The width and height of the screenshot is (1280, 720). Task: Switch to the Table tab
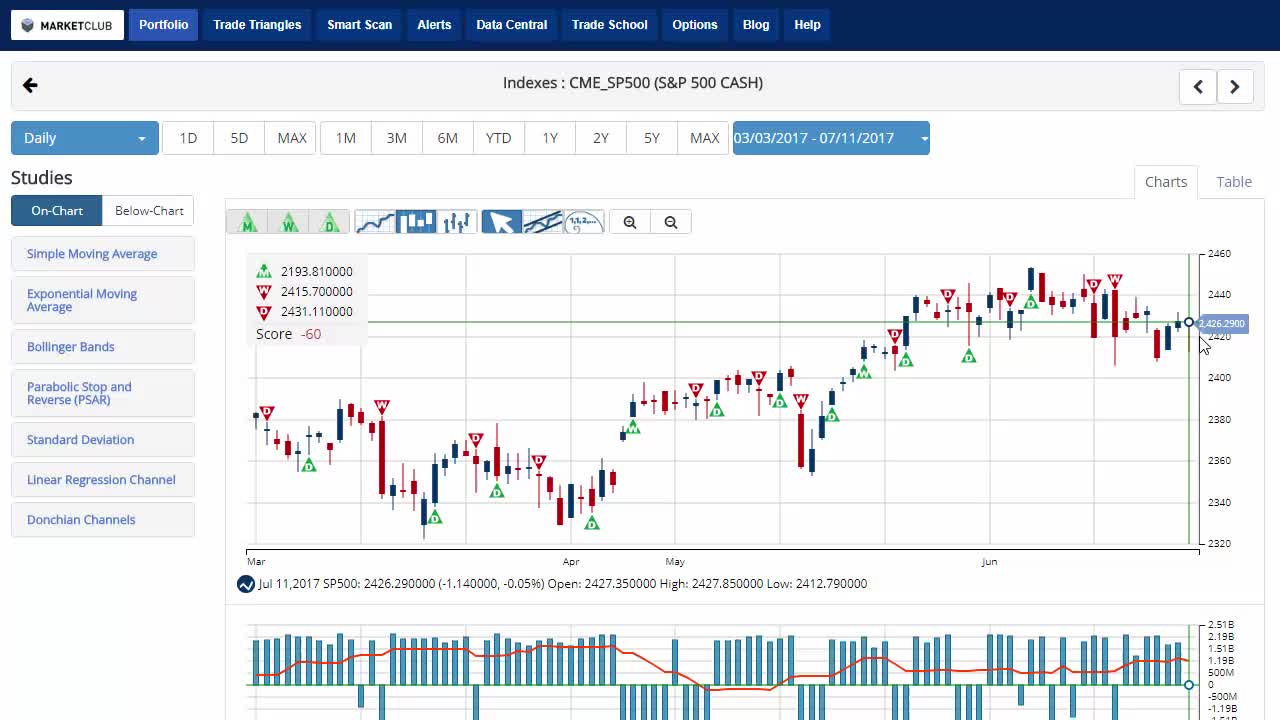coord(1234,182)
